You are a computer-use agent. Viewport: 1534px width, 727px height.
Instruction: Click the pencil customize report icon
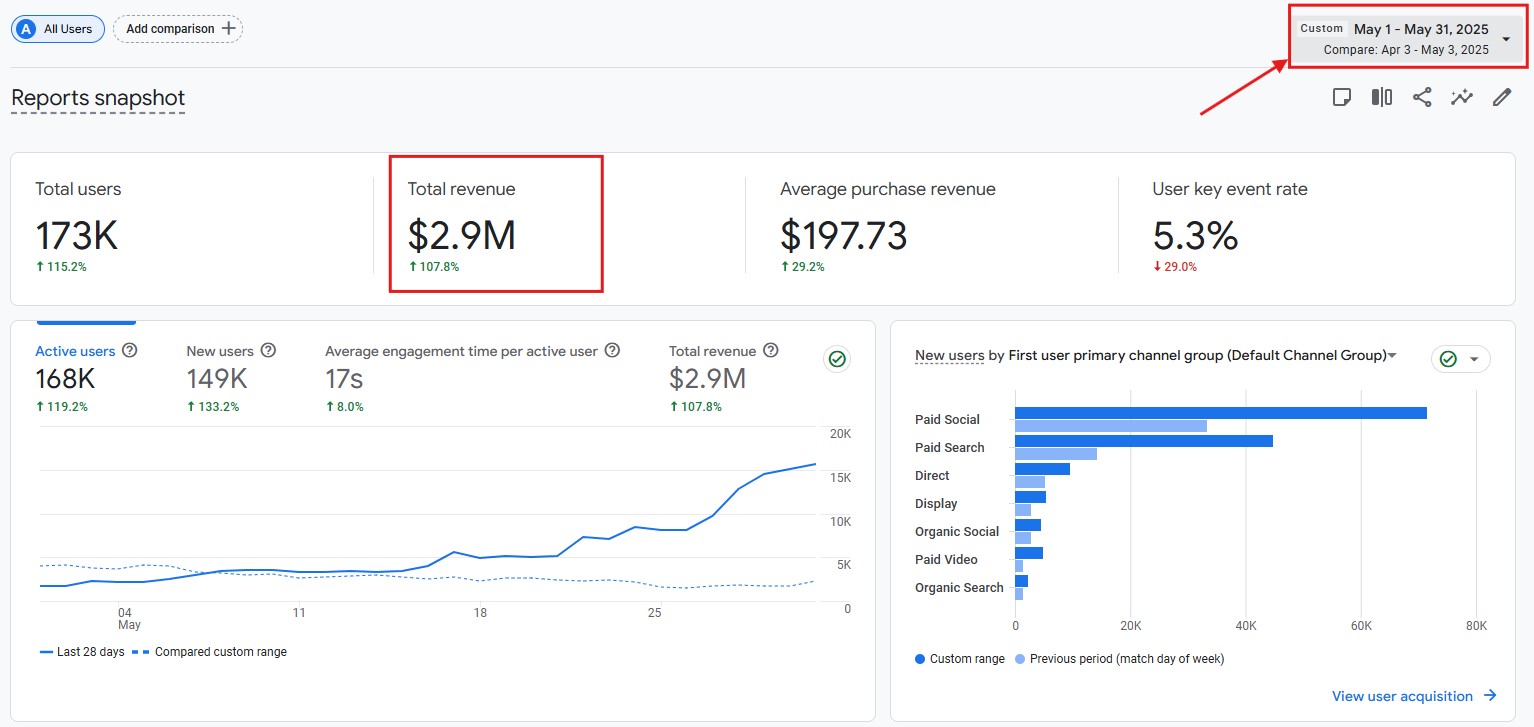coord(1502,97)
